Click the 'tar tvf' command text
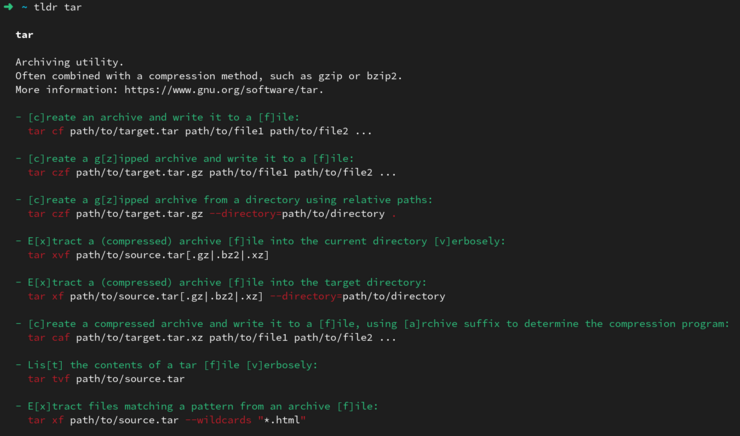This screenshot has width=740, height=436. (x=49, y=379)
